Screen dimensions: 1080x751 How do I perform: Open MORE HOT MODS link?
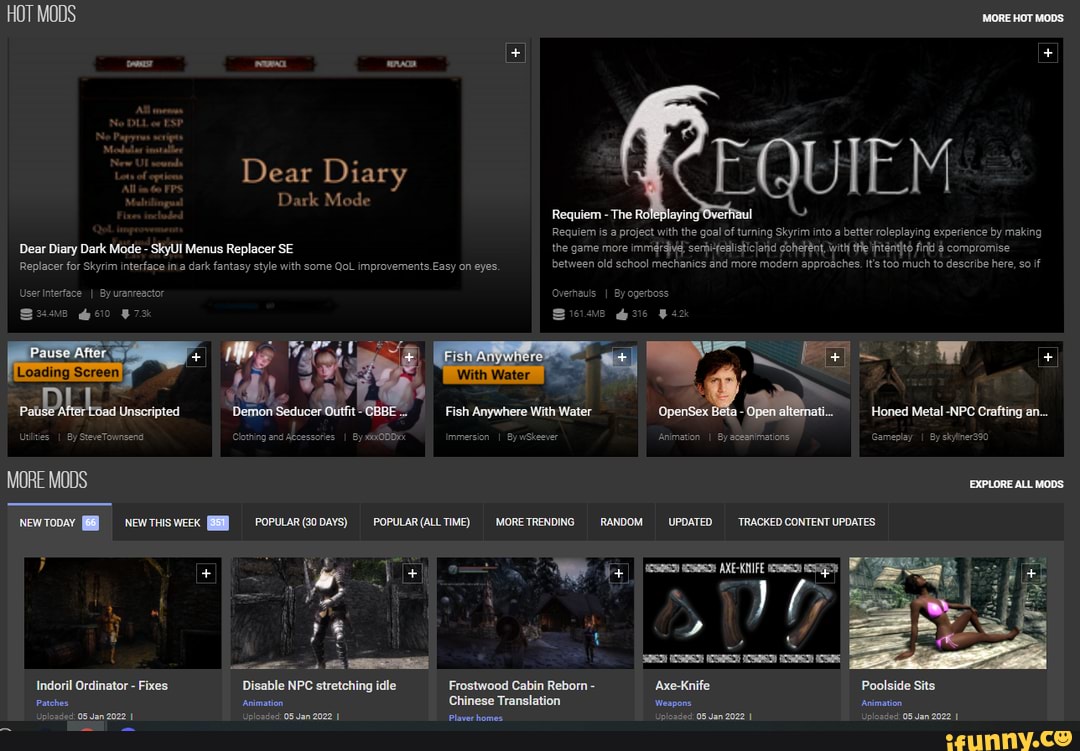pyautogui.click(x=1023, y=17)
